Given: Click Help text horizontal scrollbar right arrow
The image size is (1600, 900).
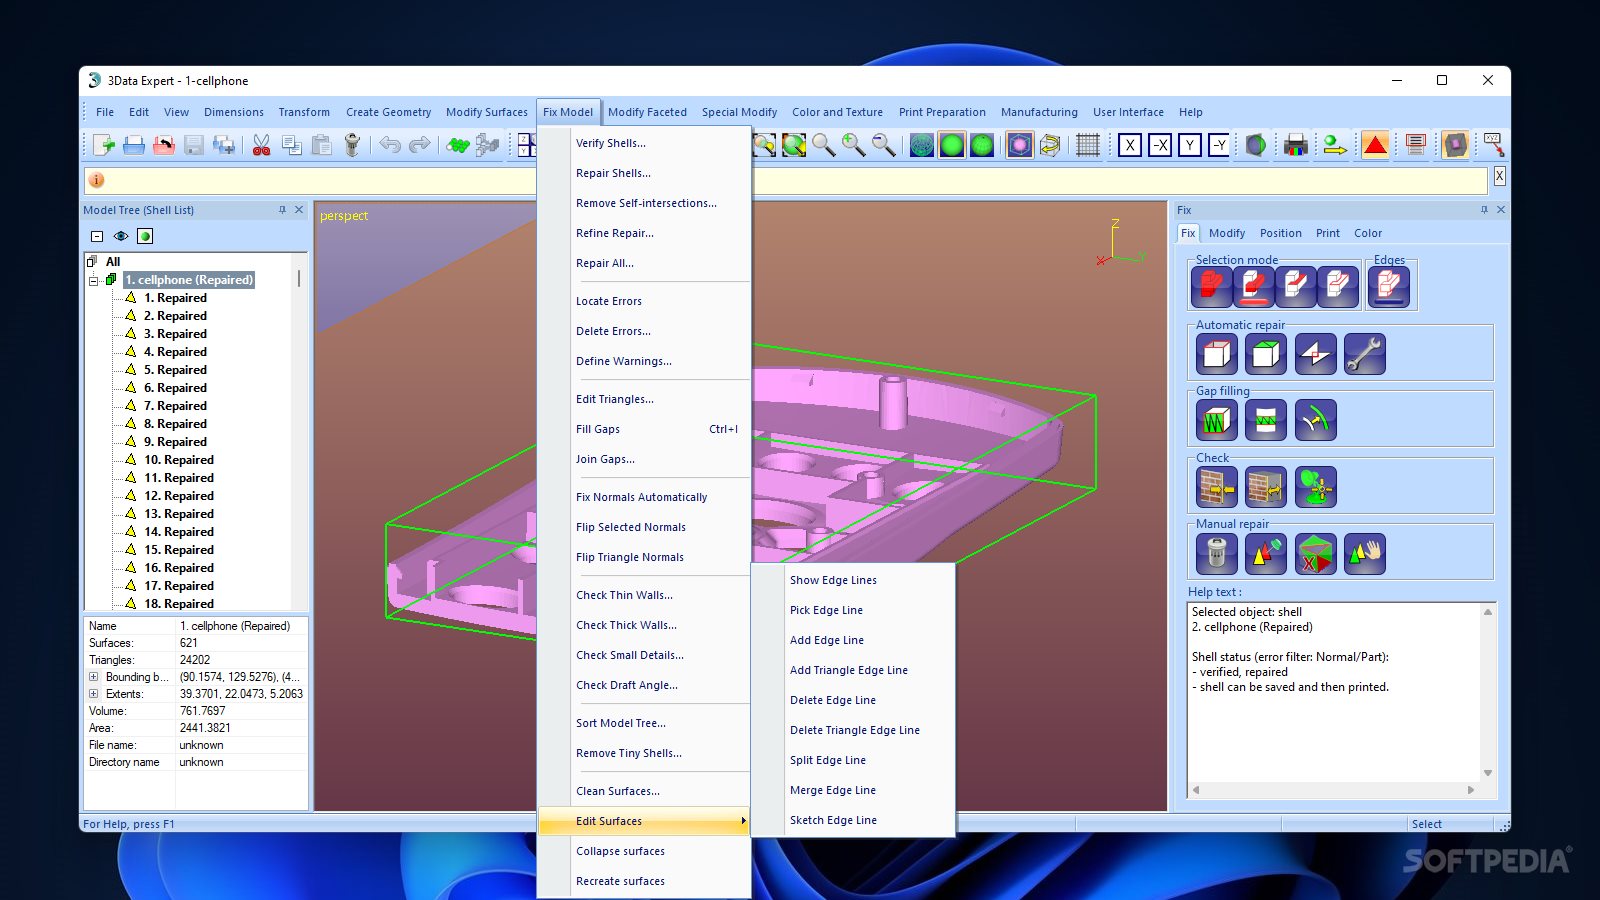Looking at the screenshot, I should pyautogui.click(x=1470, y=790).
